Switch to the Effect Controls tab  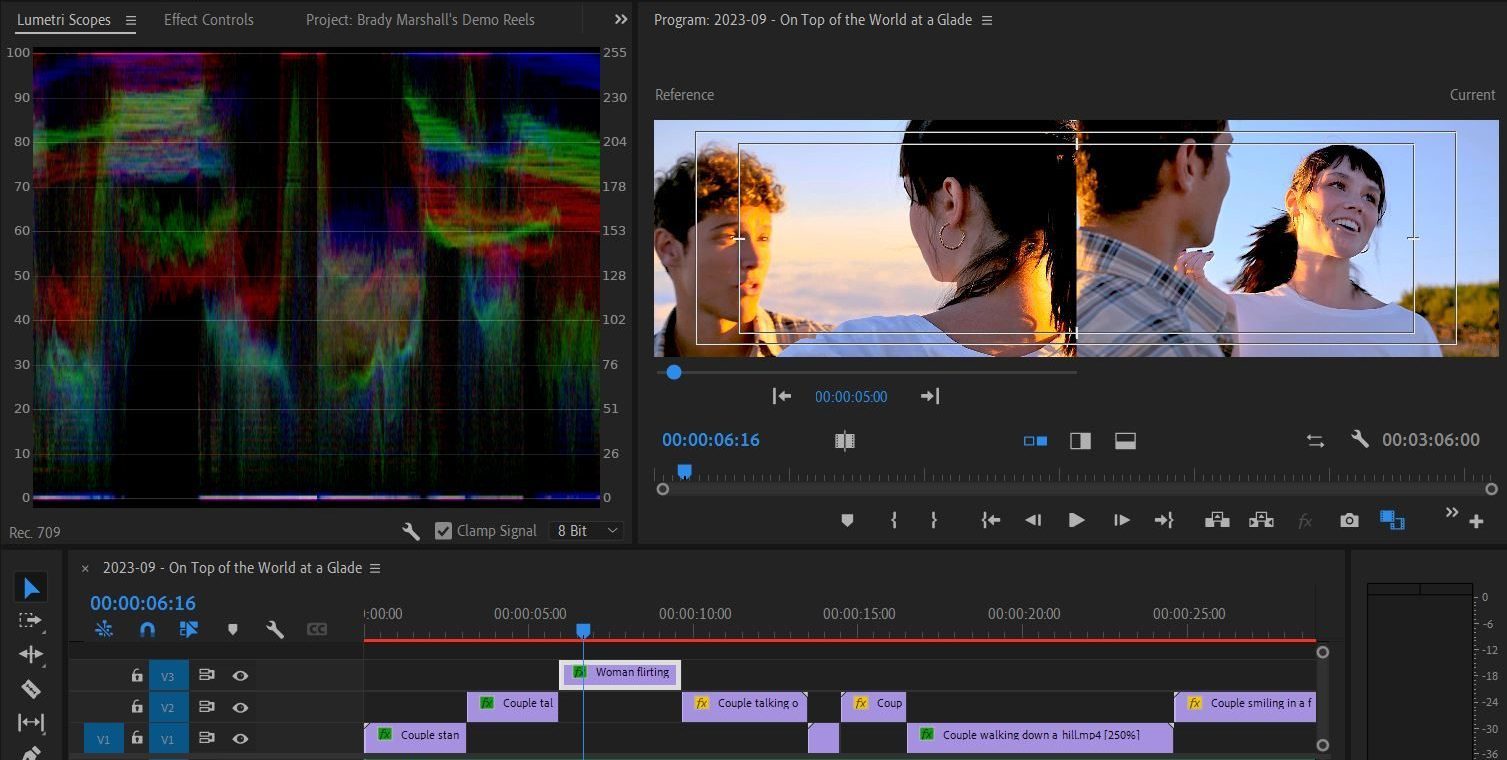coord(209,20)
